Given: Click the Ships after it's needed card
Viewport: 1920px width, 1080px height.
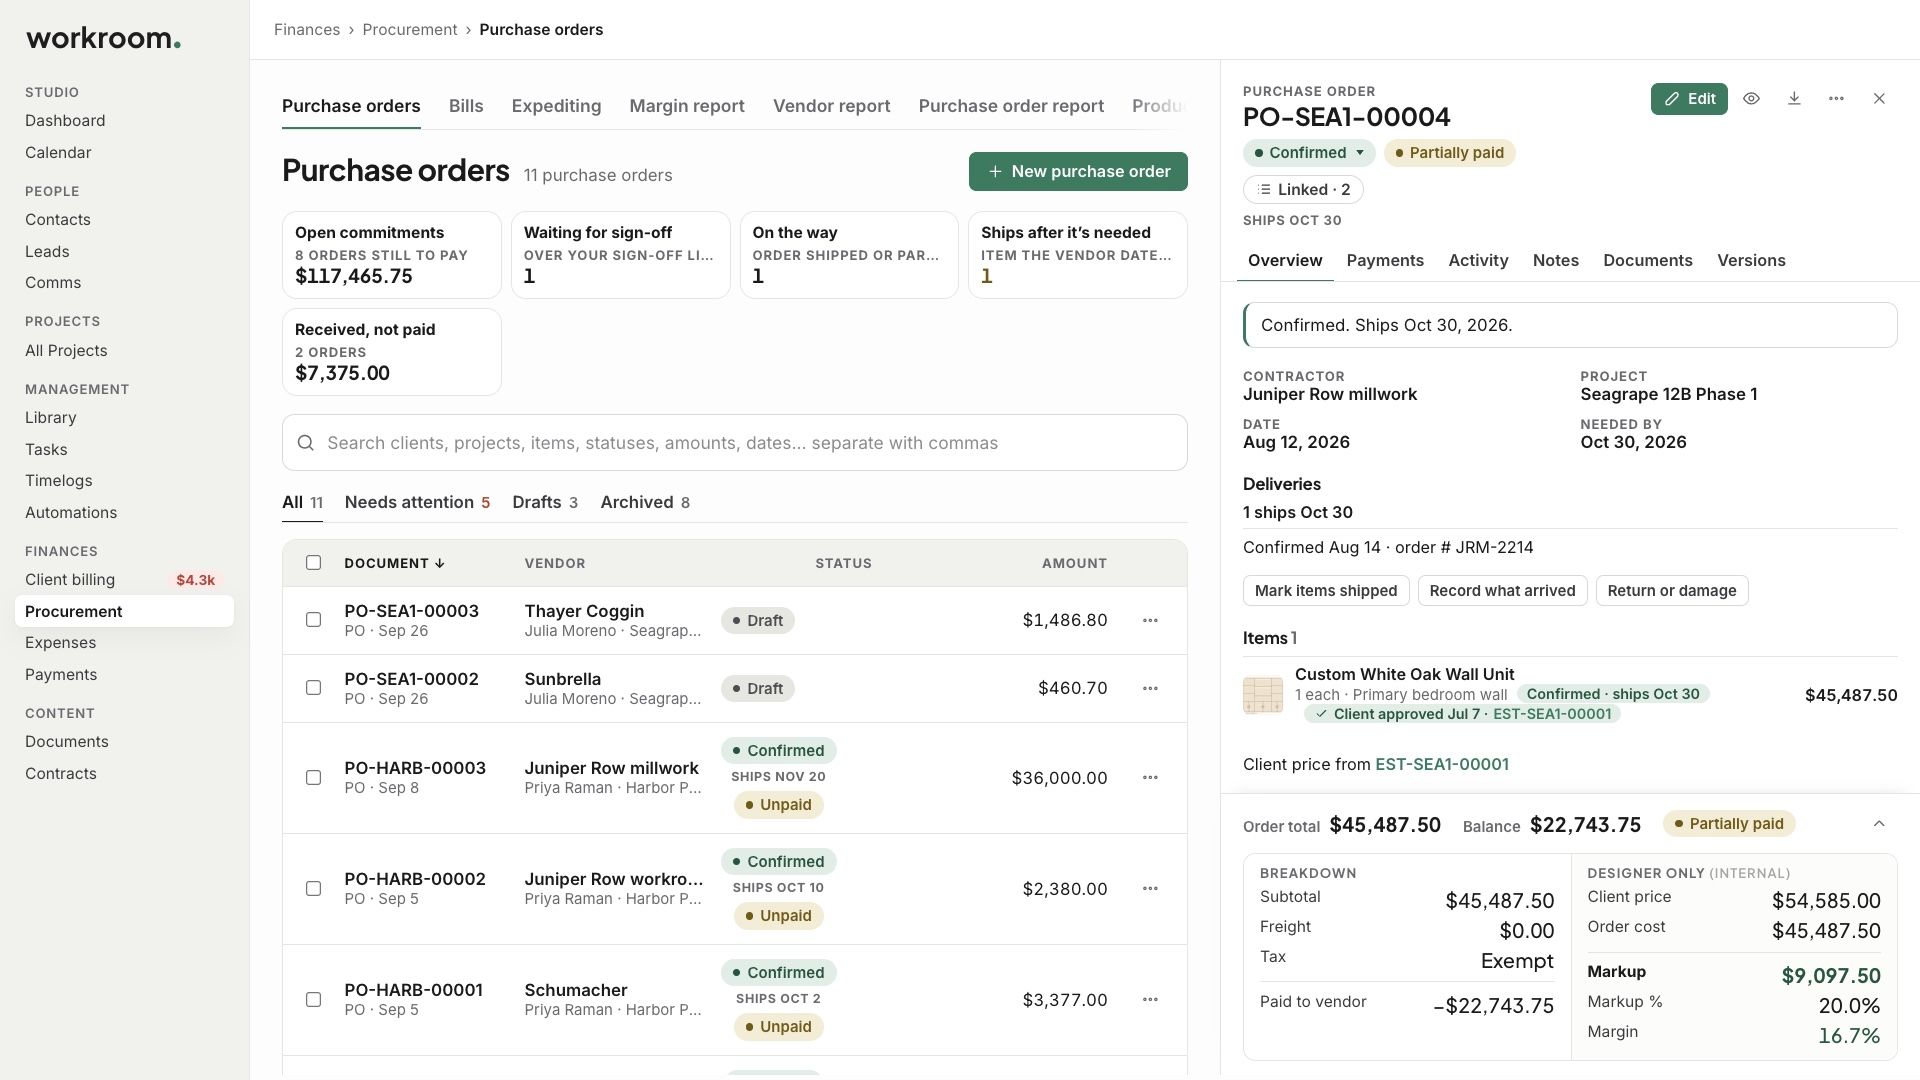Looking at the screenshot, I should pos(1078,255).
